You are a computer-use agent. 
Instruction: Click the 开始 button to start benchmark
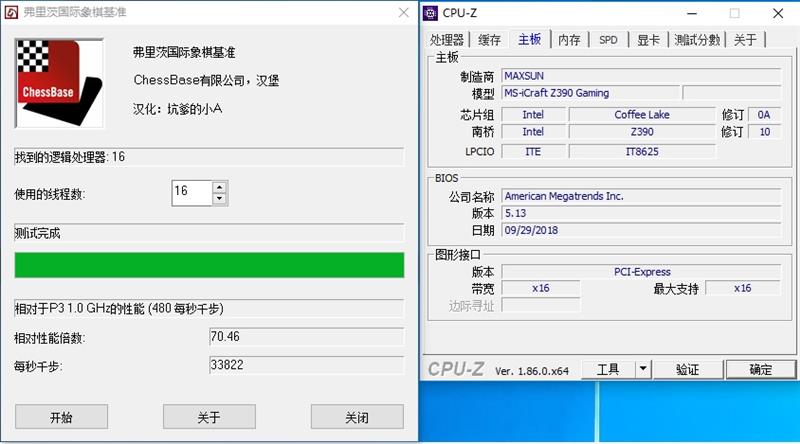pos(61,417)
